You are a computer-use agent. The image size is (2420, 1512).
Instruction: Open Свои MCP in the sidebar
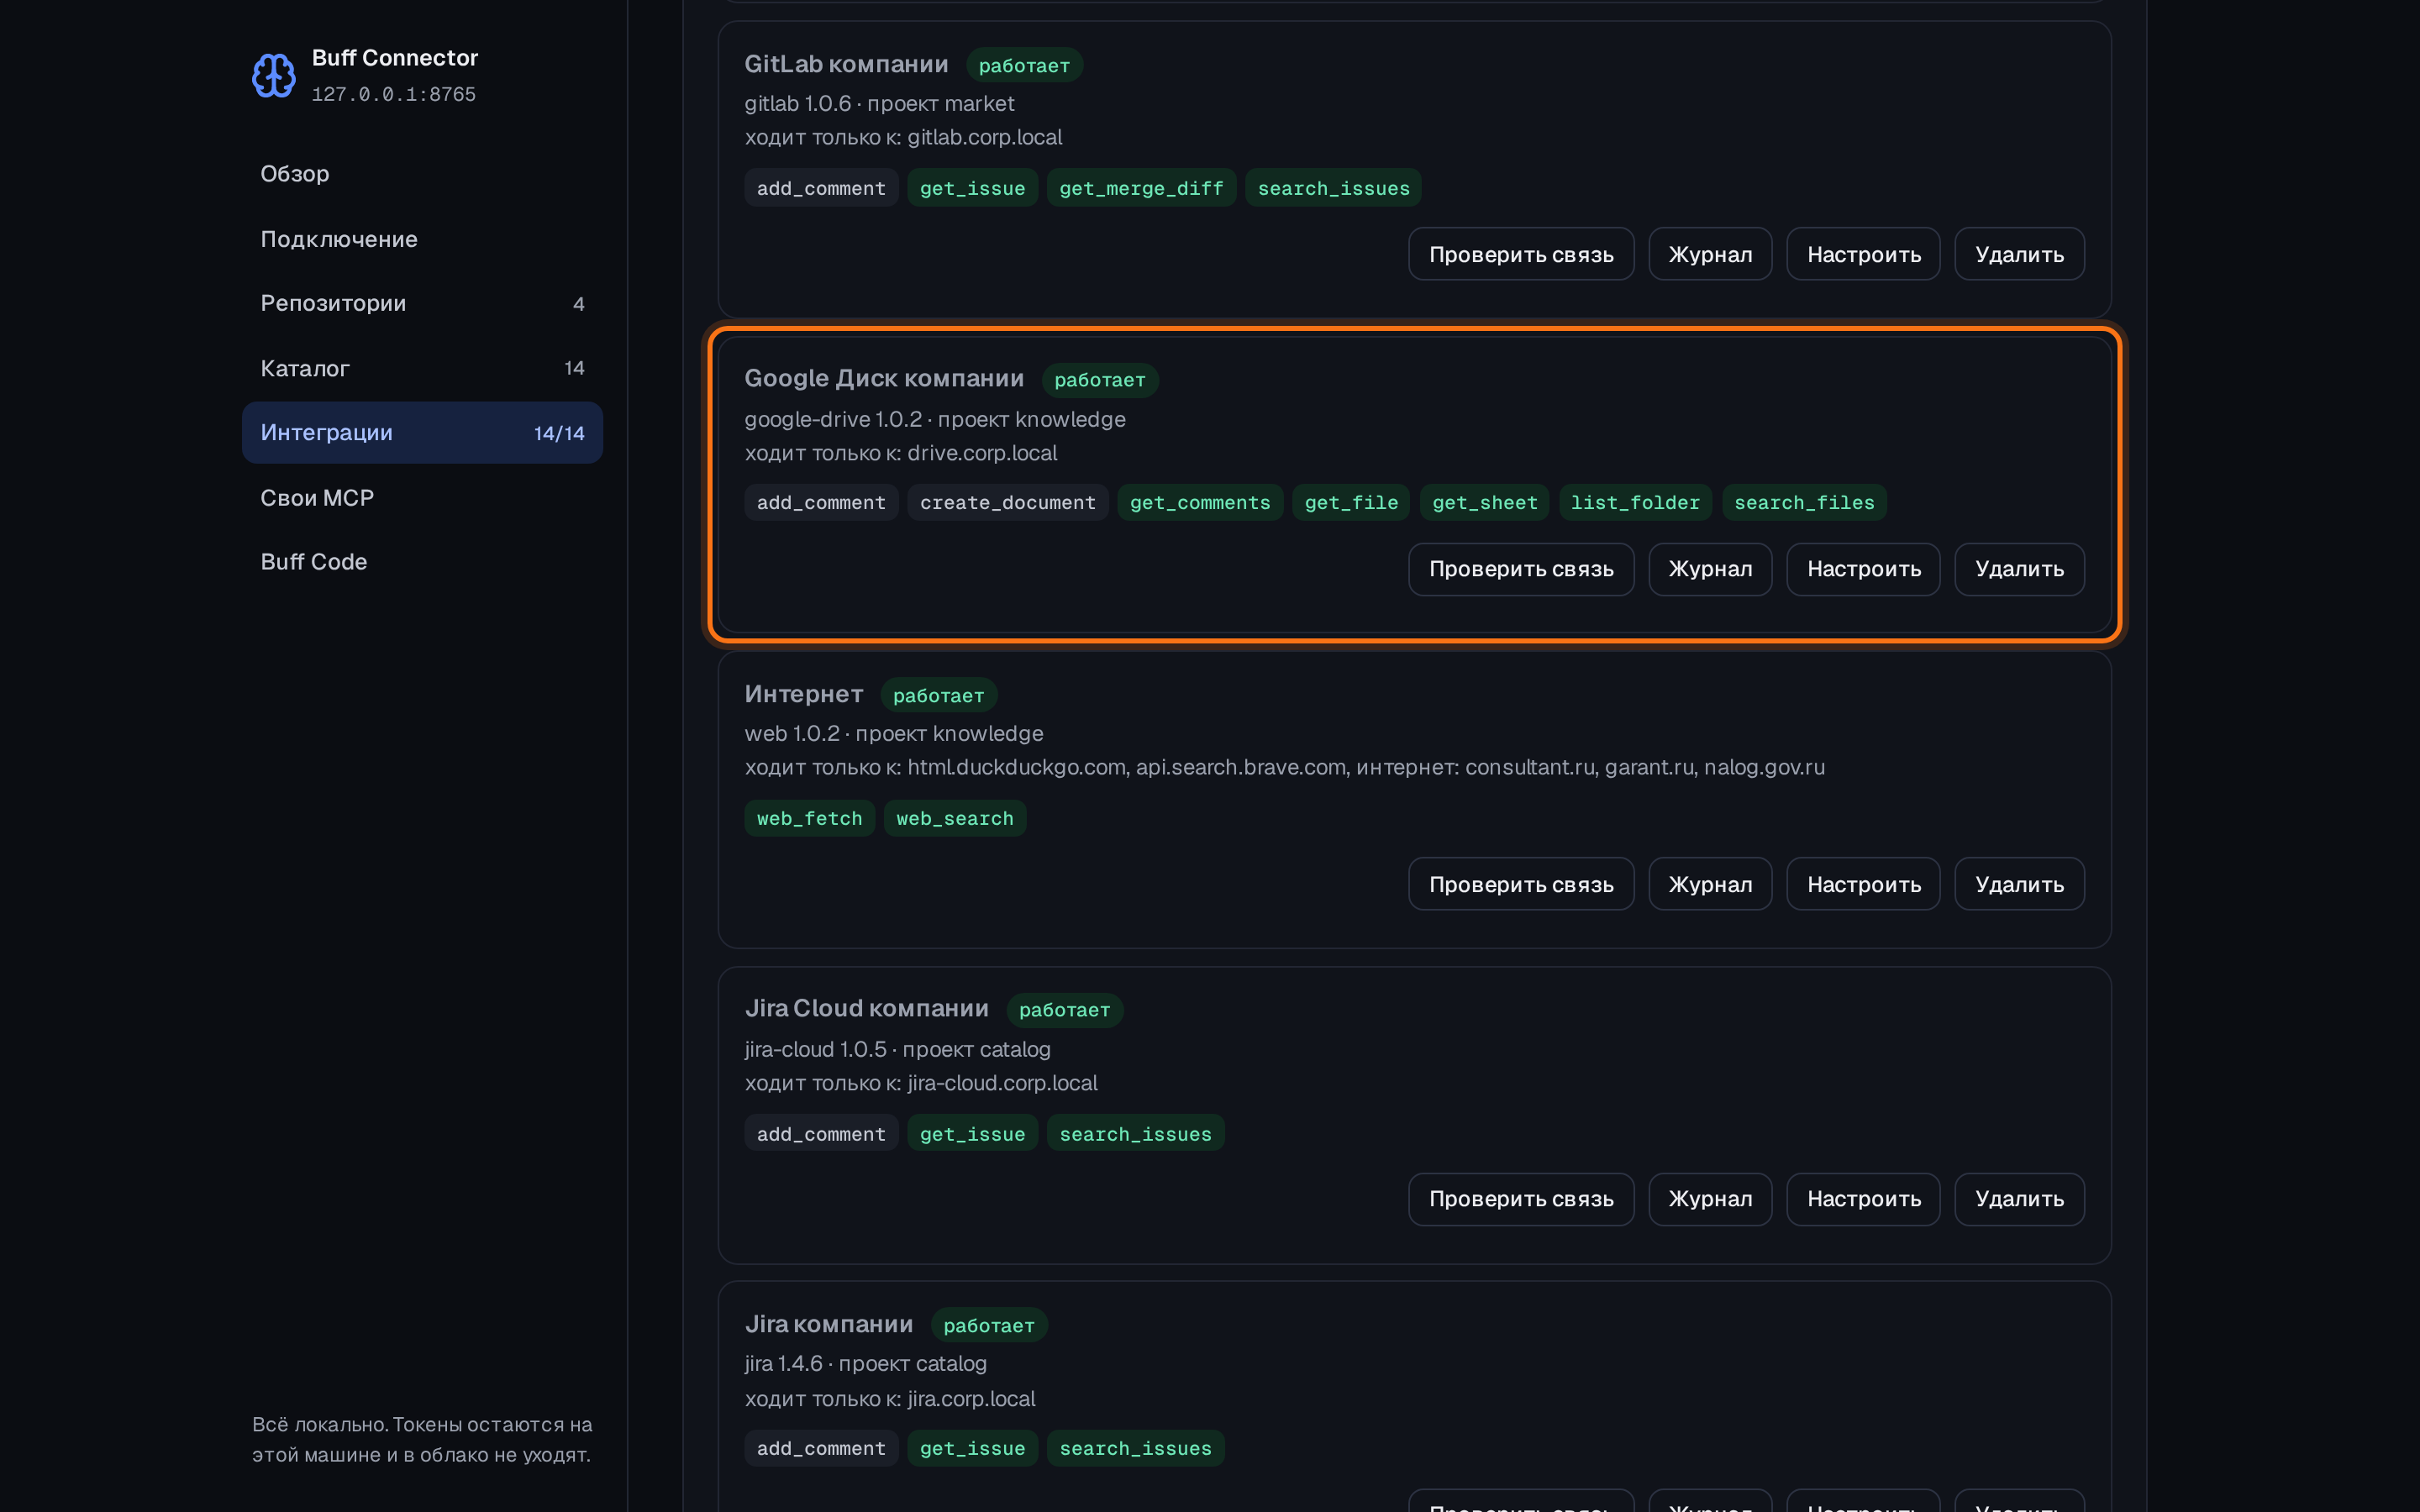tap(422, 497)
